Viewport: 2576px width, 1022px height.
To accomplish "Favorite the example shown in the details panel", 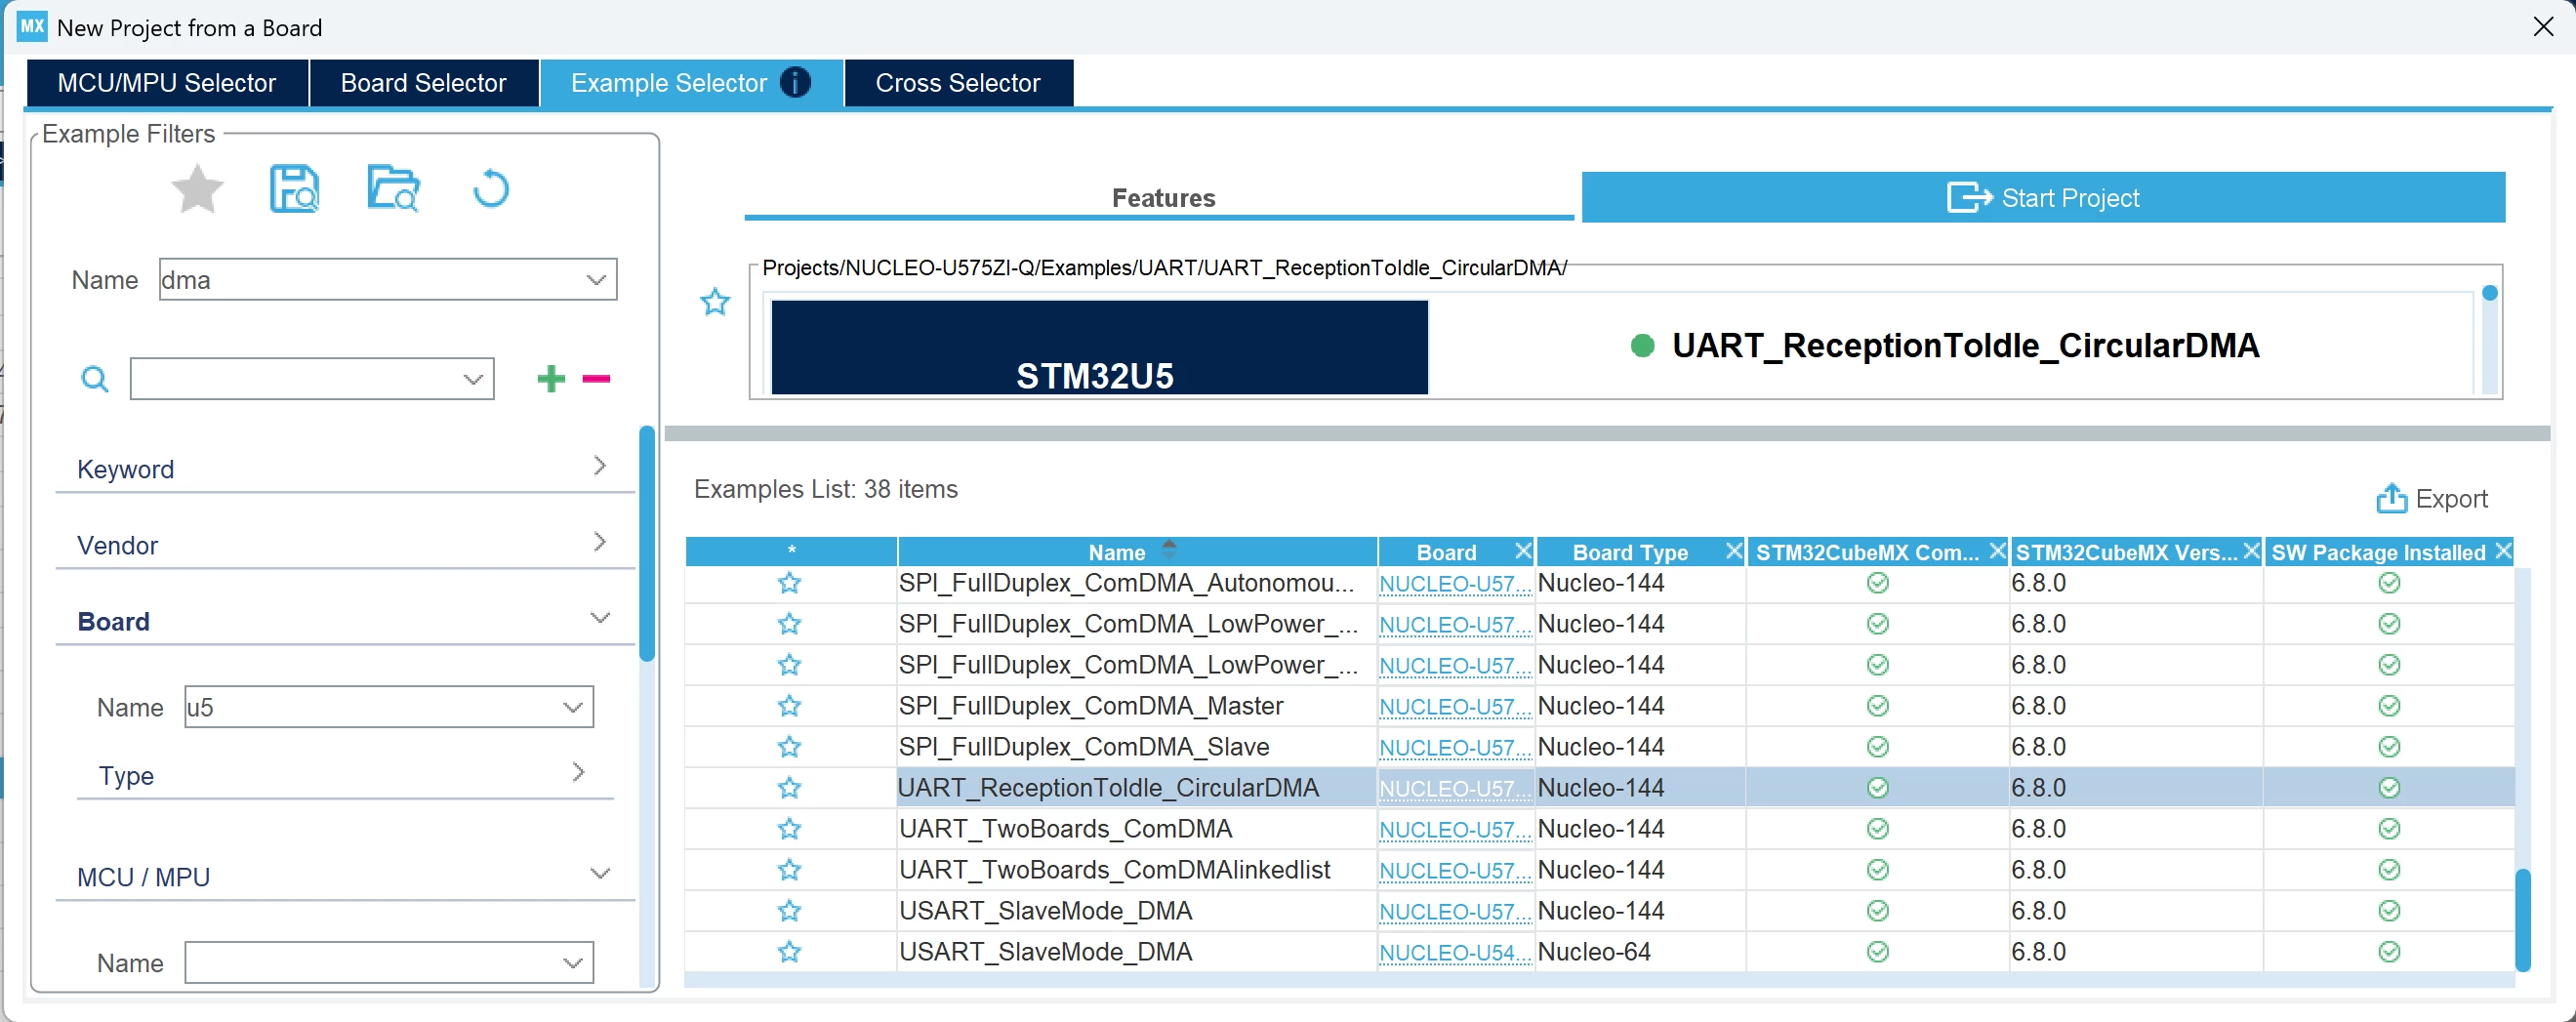I will click(715, 302).
